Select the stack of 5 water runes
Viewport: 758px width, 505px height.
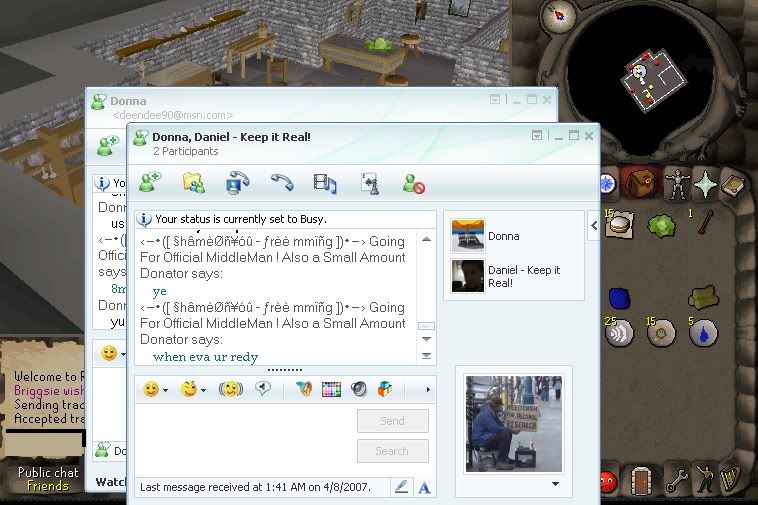703,332
